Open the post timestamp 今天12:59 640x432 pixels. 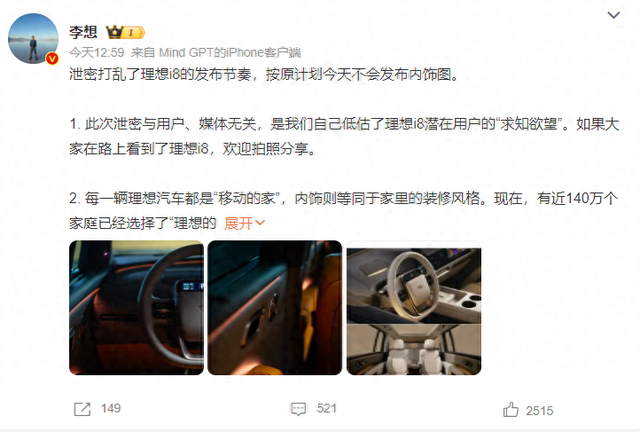97,53
